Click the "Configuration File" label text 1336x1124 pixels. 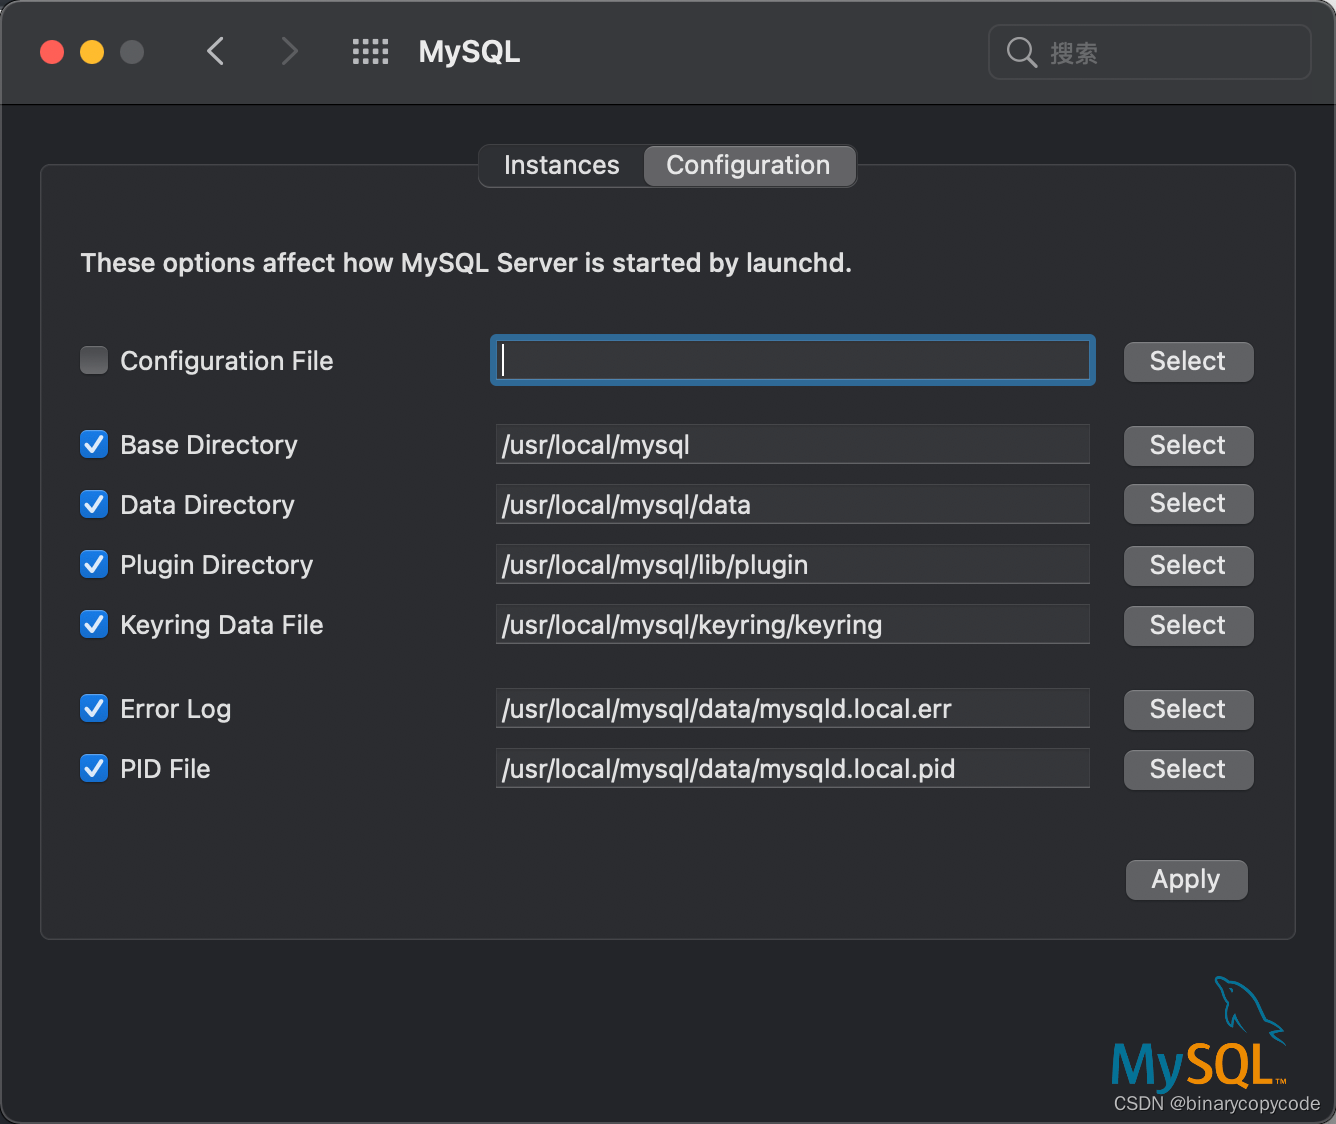point(227,360)
